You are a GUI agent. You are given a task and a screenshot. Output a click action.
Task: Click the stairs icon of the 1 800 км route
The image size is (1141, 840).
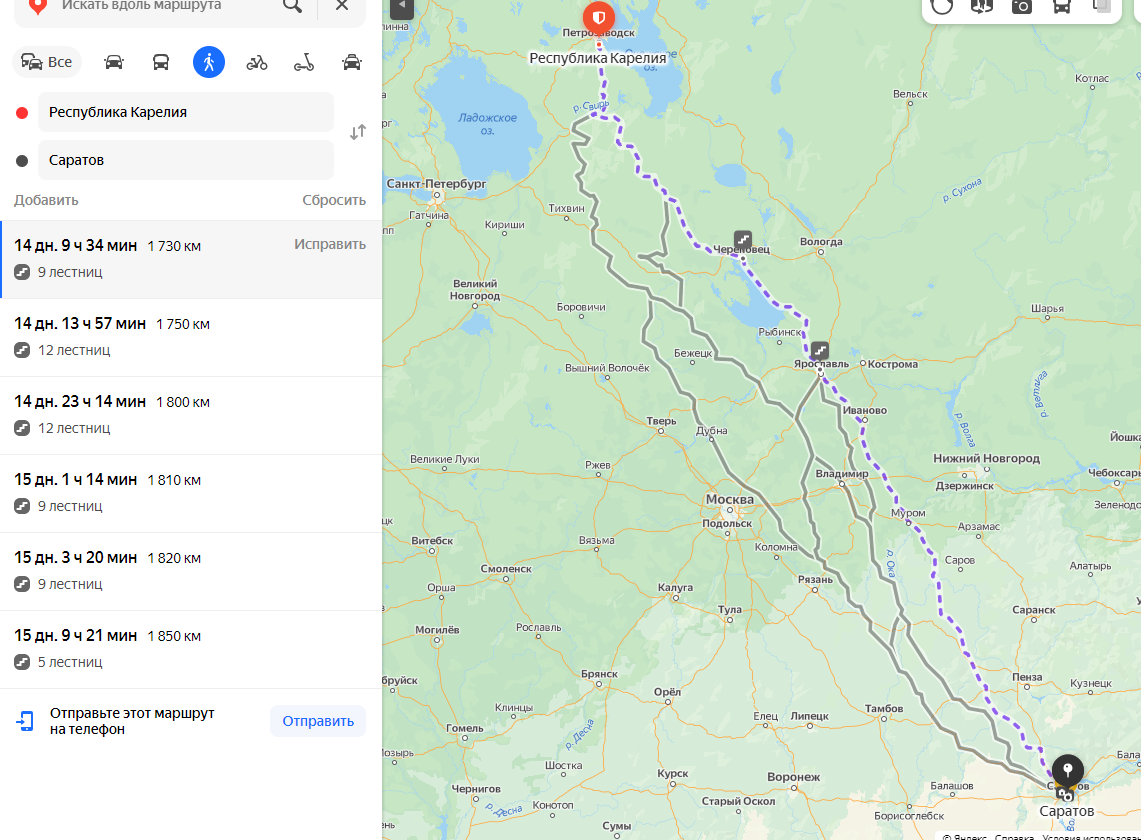point(22,428)
